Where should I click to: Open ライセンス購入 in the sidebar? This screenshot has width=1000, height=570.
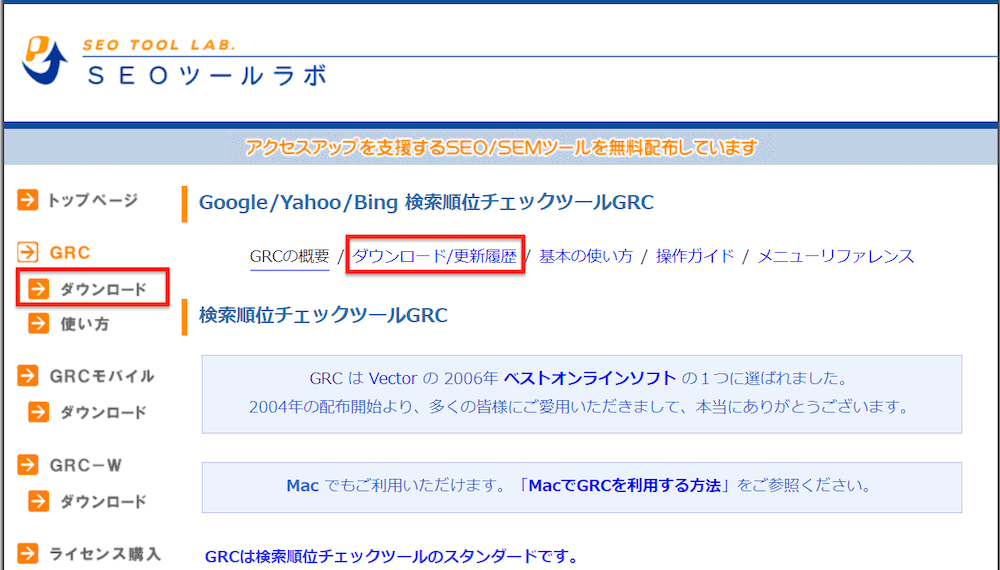(105, 554)
